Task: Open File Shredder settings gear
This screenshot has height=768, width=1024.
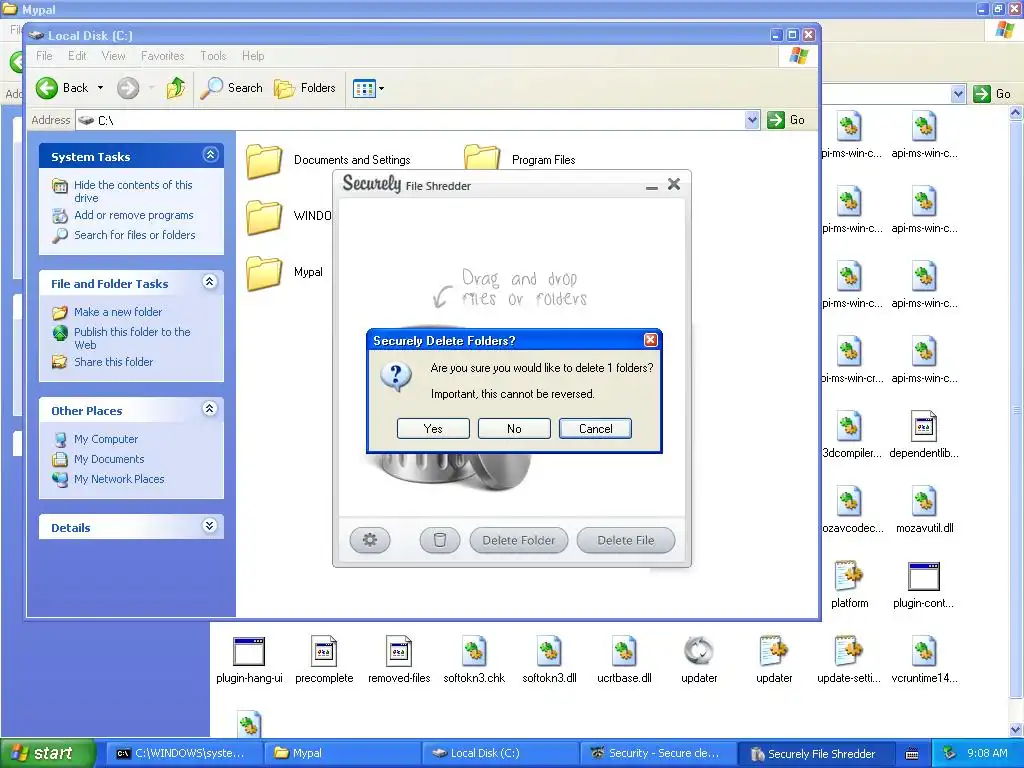Action: tap(370, 540)
